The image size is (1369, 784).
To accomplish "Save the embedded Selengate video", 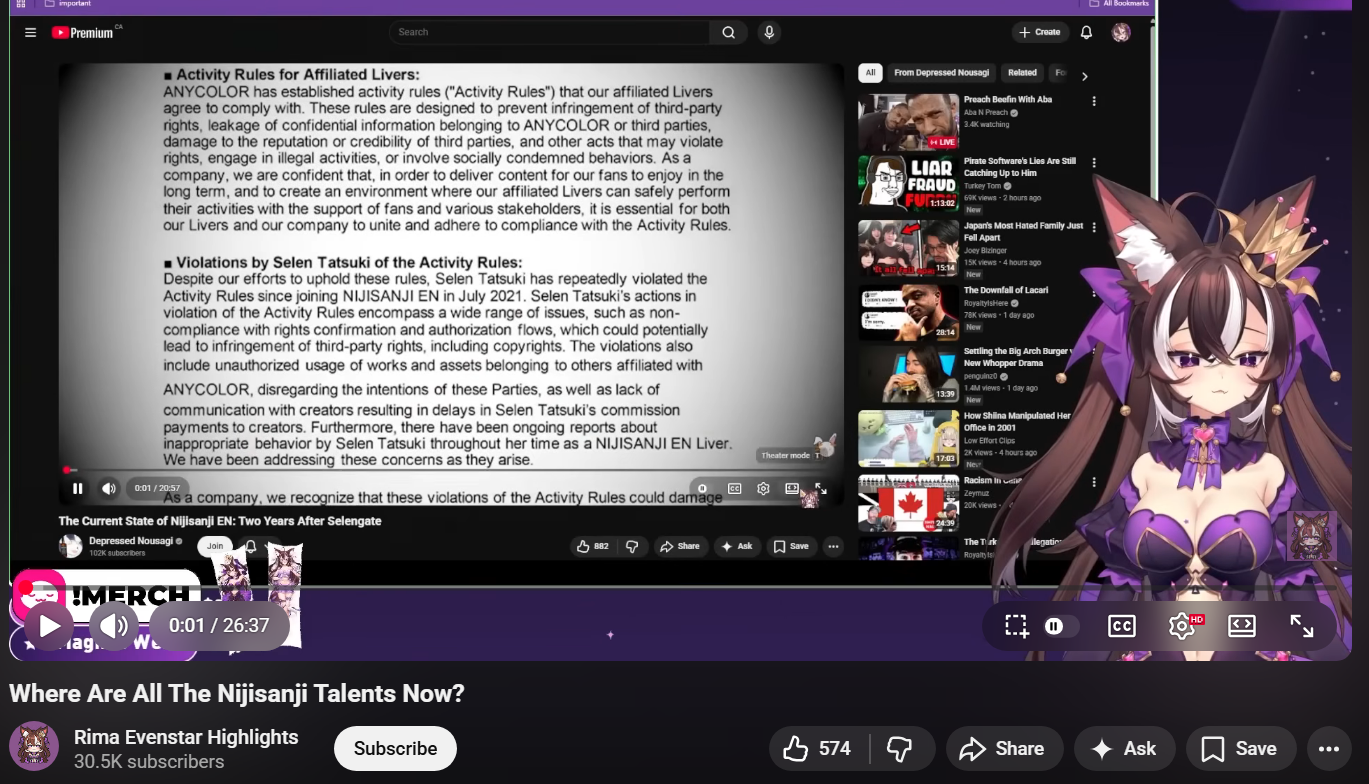I will click(791, 546).
